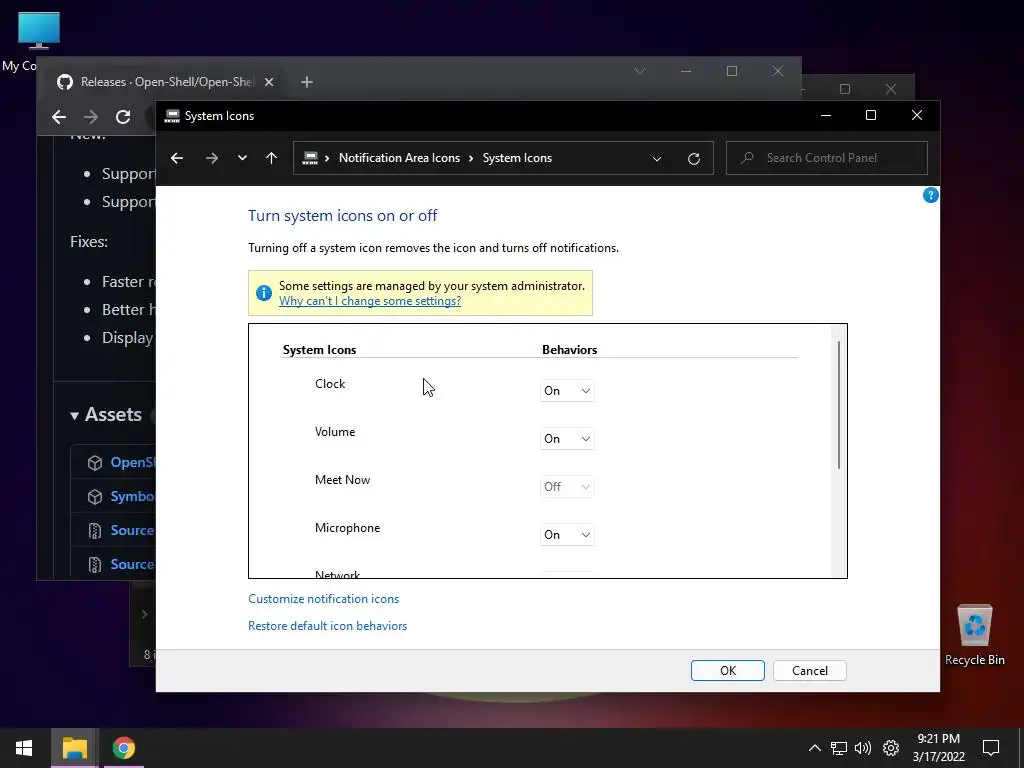Click the GitHub icon on browser tab
This screenshot has width=1024, height=768.
point(65,82)
